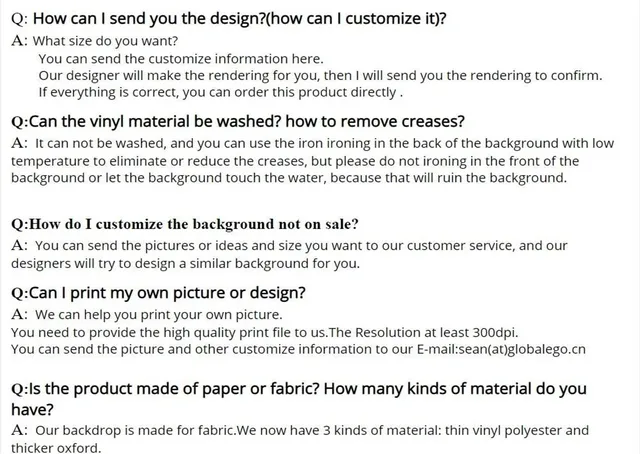Click the email address sean(at)globalego.cn

coord(522,350)
